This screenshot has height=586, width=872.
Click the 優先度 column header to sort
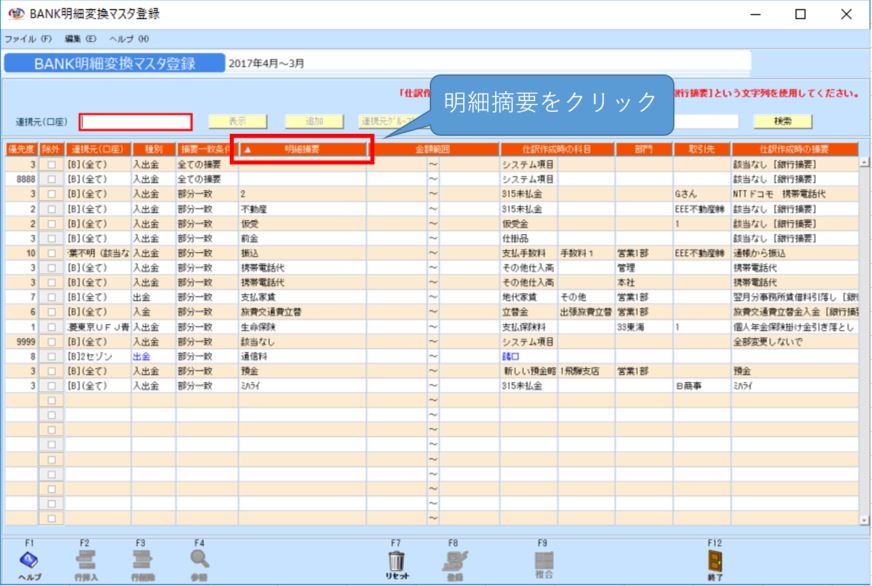pyautogui.click(x=20, y=149)
